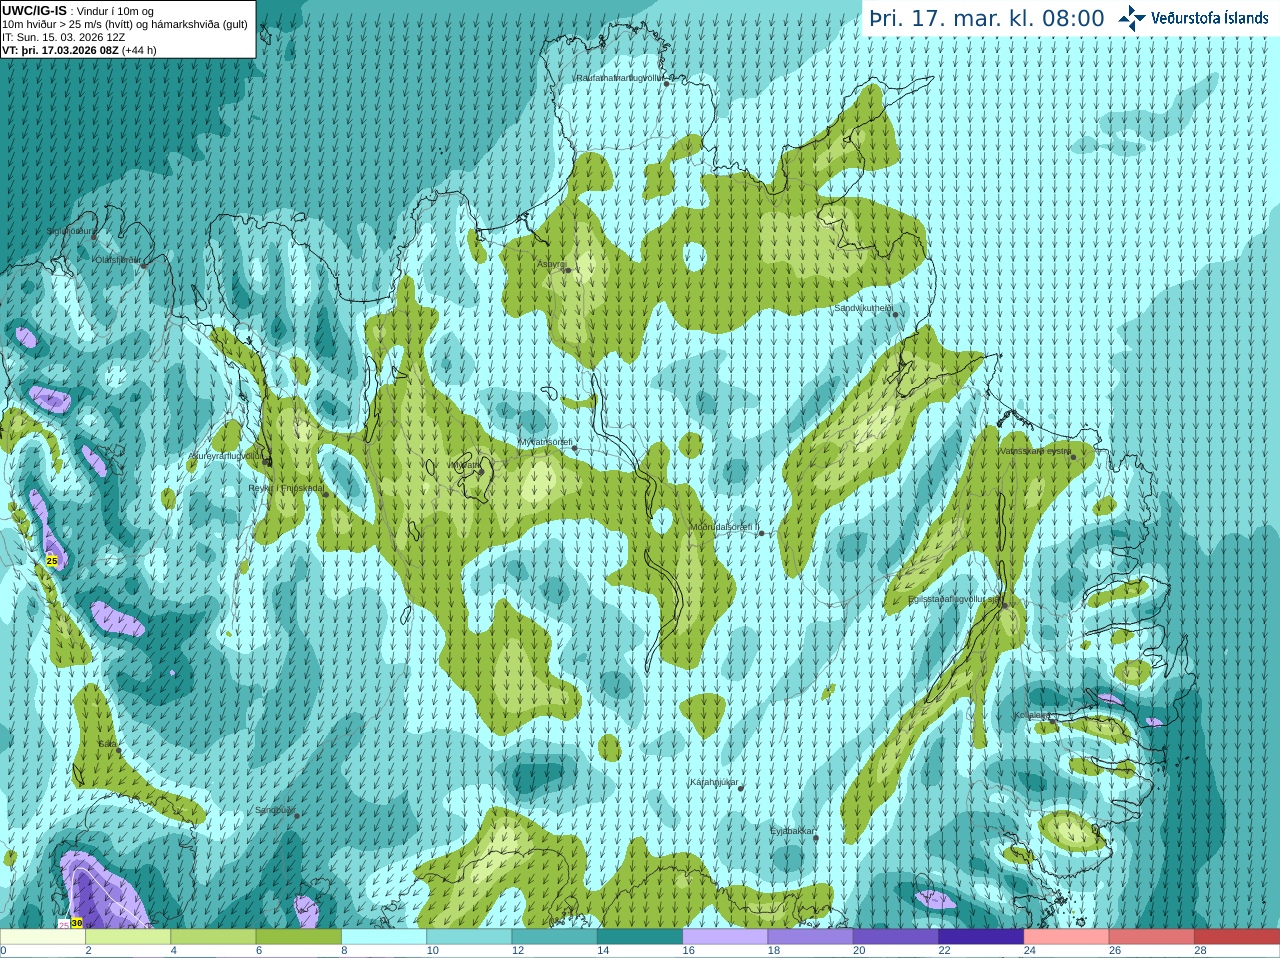Click the Sandbúðir station label
The height and width of the screenshot is (958, 1280).
click(274, 811)
